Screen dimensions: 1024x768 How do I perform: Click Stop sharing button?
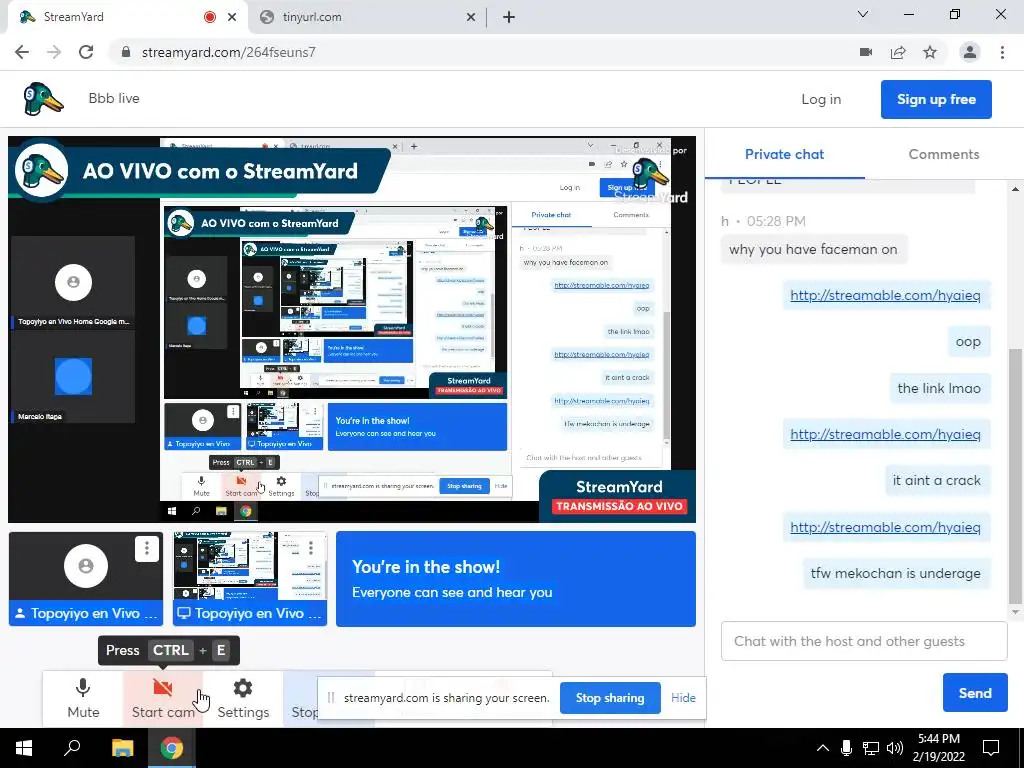pyautogui.click(x=610, y=698)
